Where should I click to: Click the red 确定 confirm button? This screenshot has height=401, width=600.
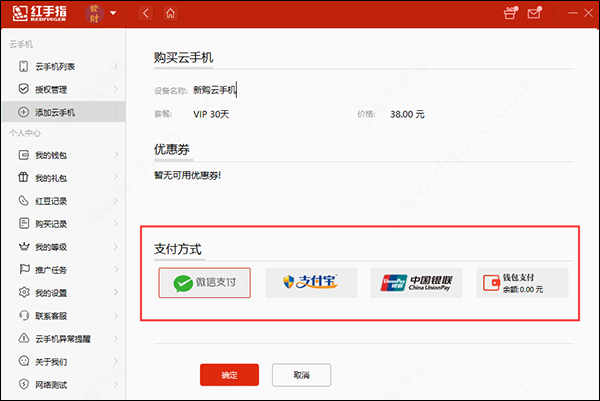point(229,375)
